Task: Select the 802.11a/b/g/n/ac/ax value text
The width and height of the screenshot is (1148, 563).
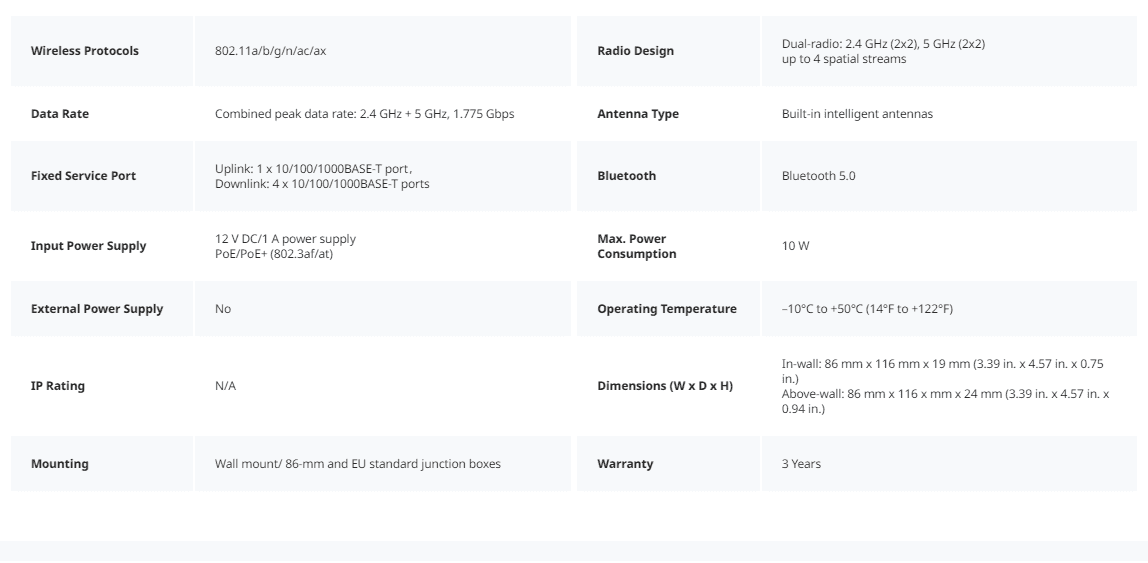Action: (270, 51)
